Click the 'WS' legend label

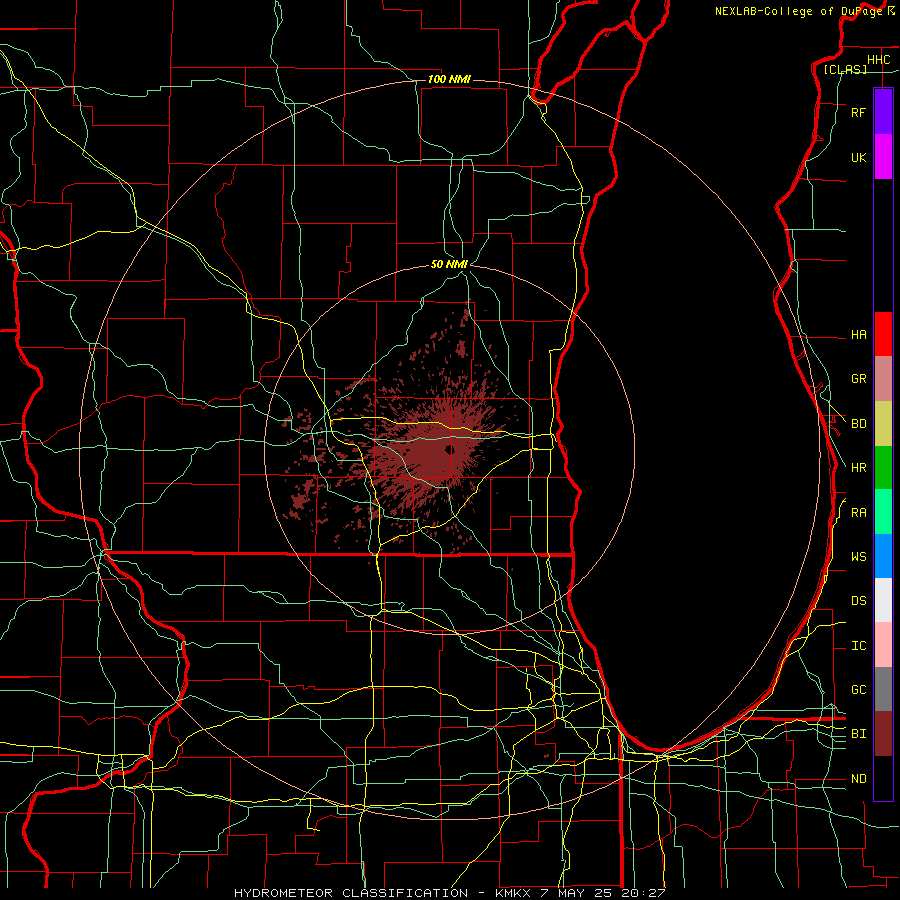pyautogui.click(x=858, y=557)
